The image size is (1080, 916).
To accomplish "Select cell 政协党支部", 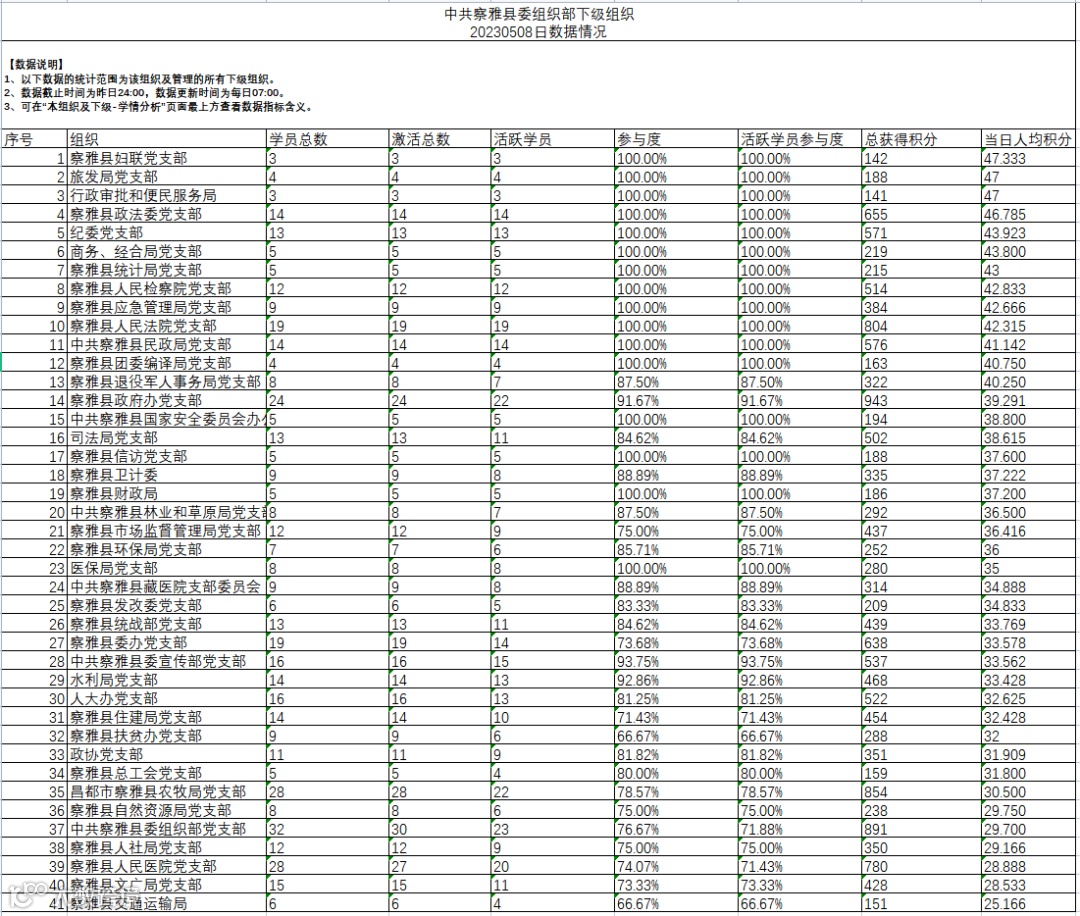I will 167,754.
